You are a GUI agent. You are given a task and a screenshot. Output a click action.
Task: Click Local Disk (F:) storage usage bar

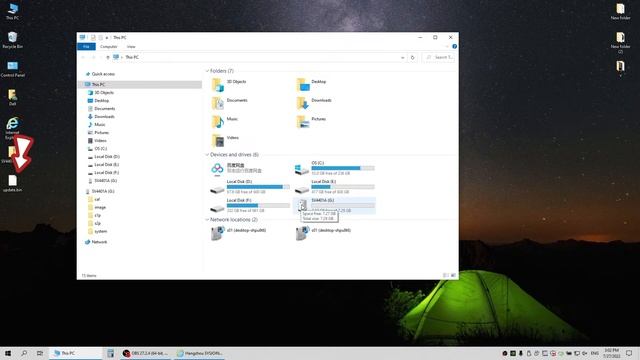(x=258, y=206)
